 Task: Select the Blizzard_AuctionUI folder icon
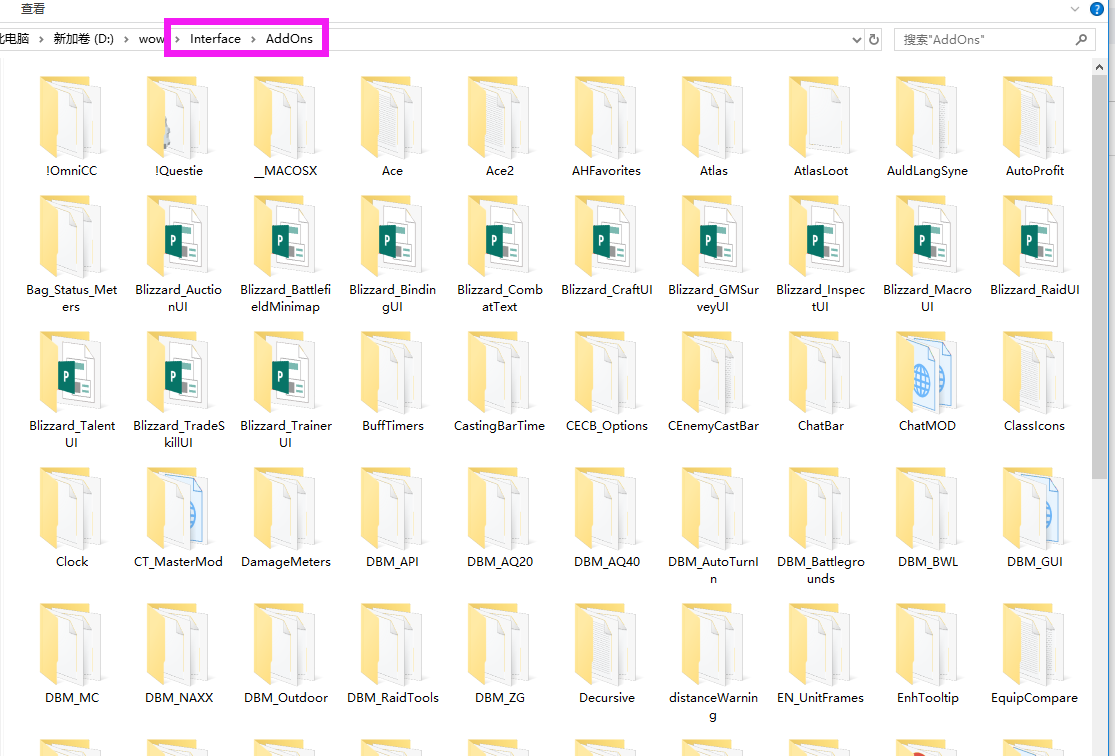[x=178, y=237]
